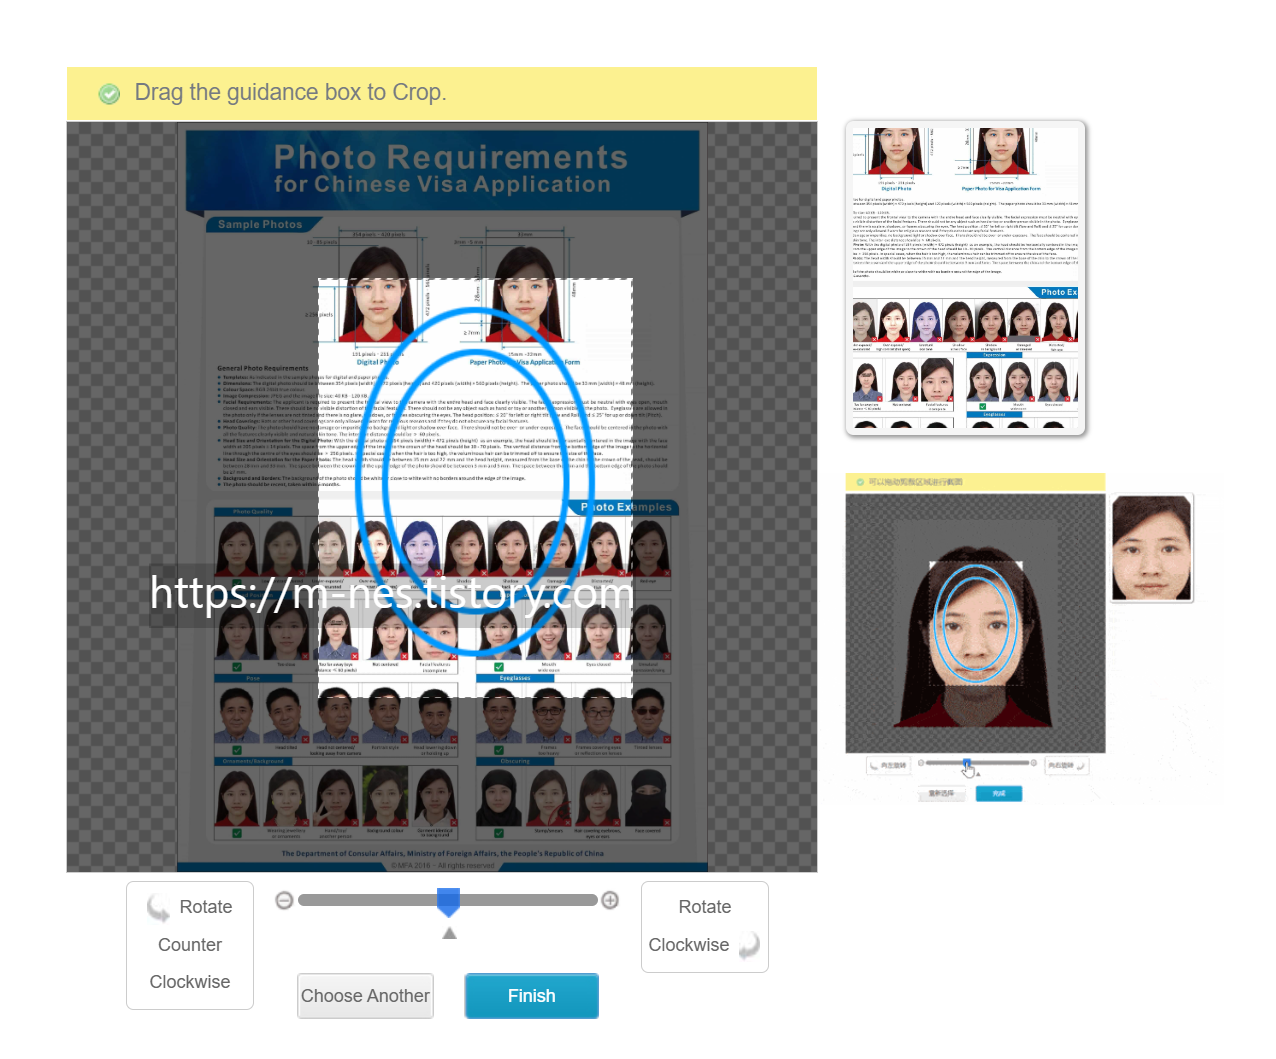Viewport: 1276px width, 1059px height.
Task: Click the Rotate Clockwise button
Action: pos(705,927)
